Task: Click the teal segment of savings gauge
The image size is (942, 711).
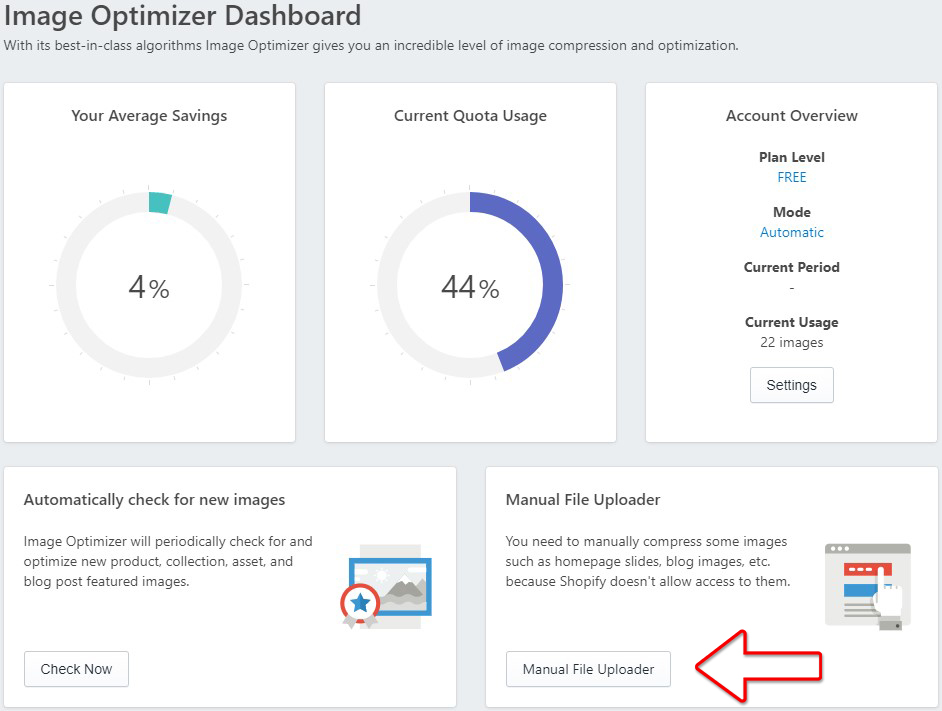Action: (x=159, y=203)
